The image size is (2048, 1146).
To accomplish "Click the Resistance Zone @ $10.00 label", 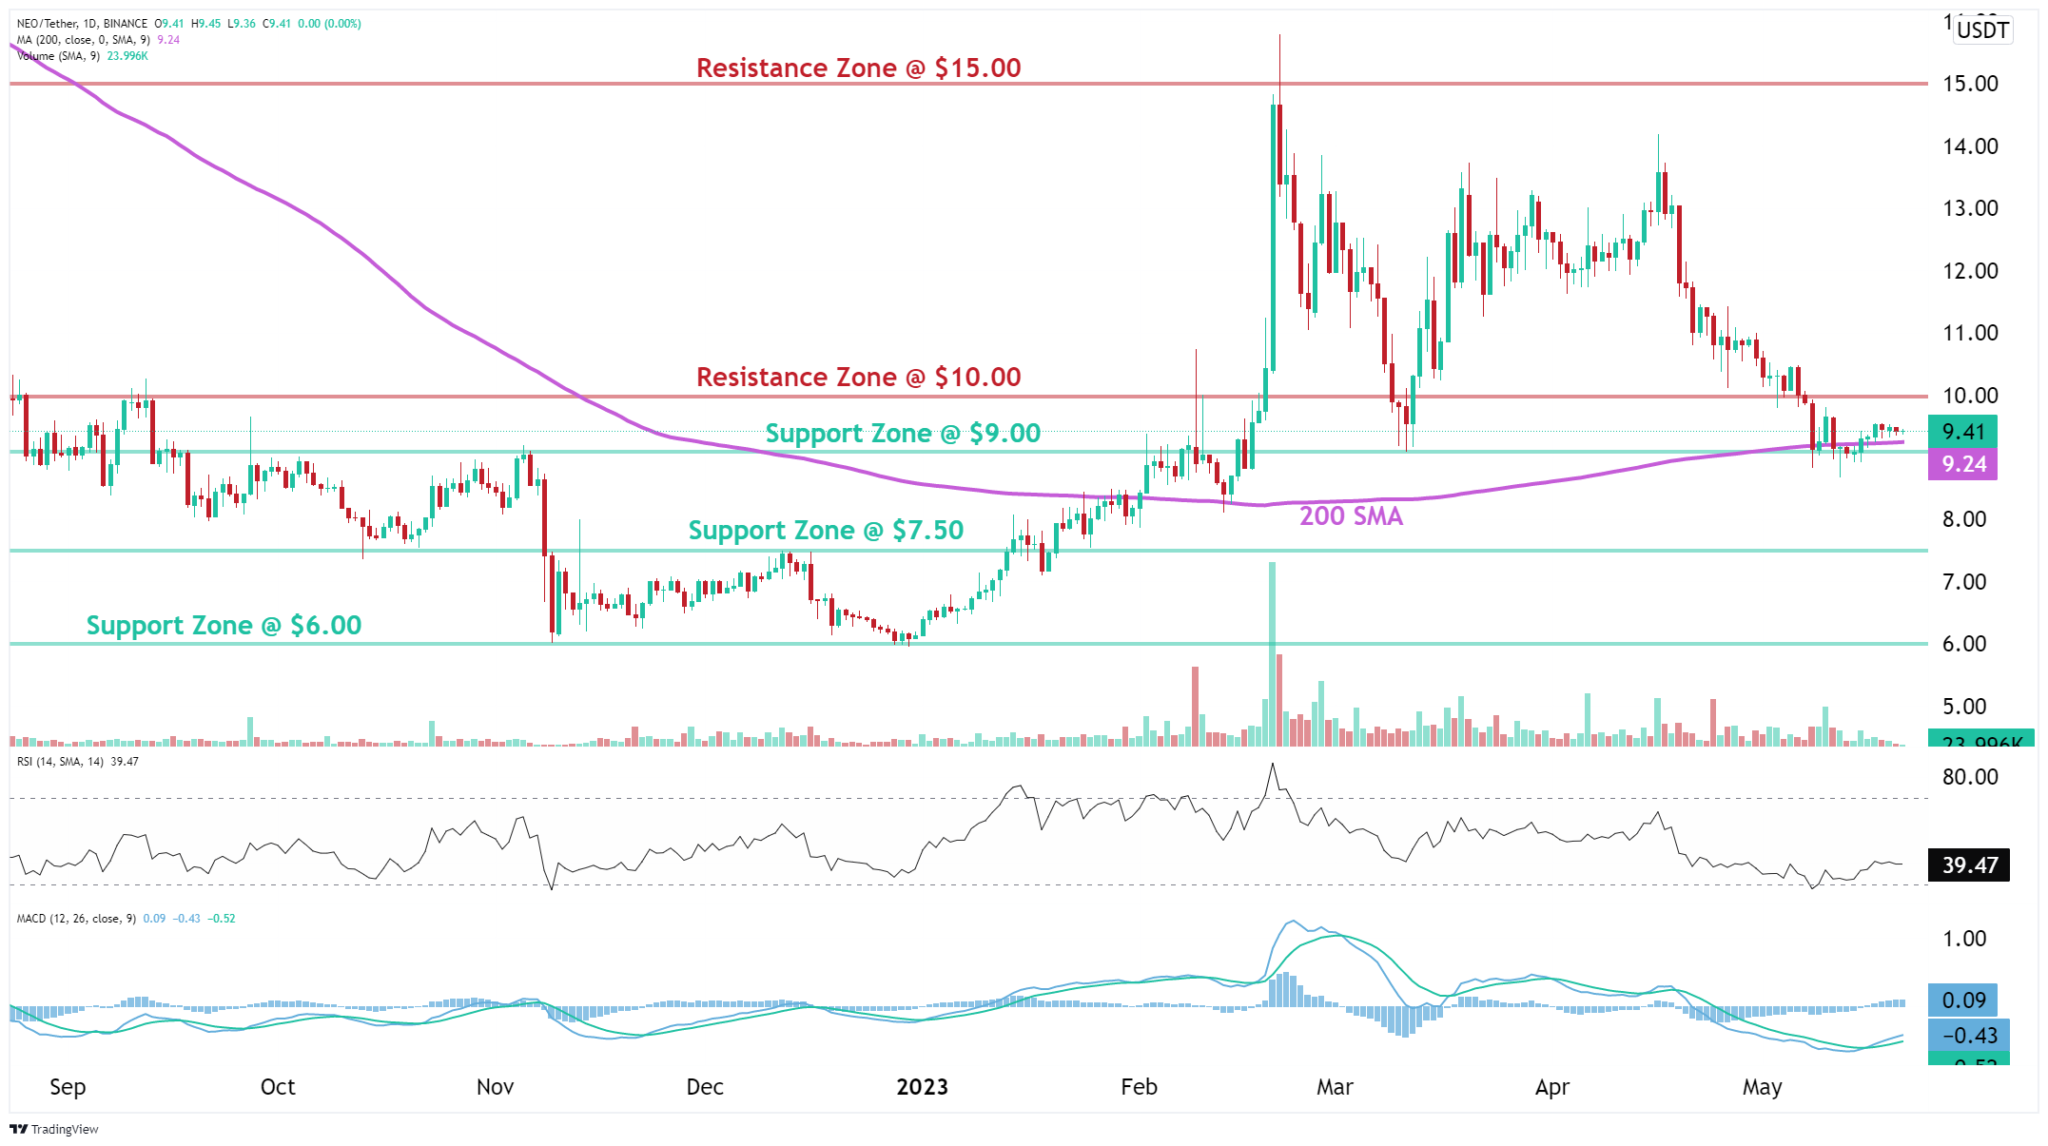I will coord(859,377).
